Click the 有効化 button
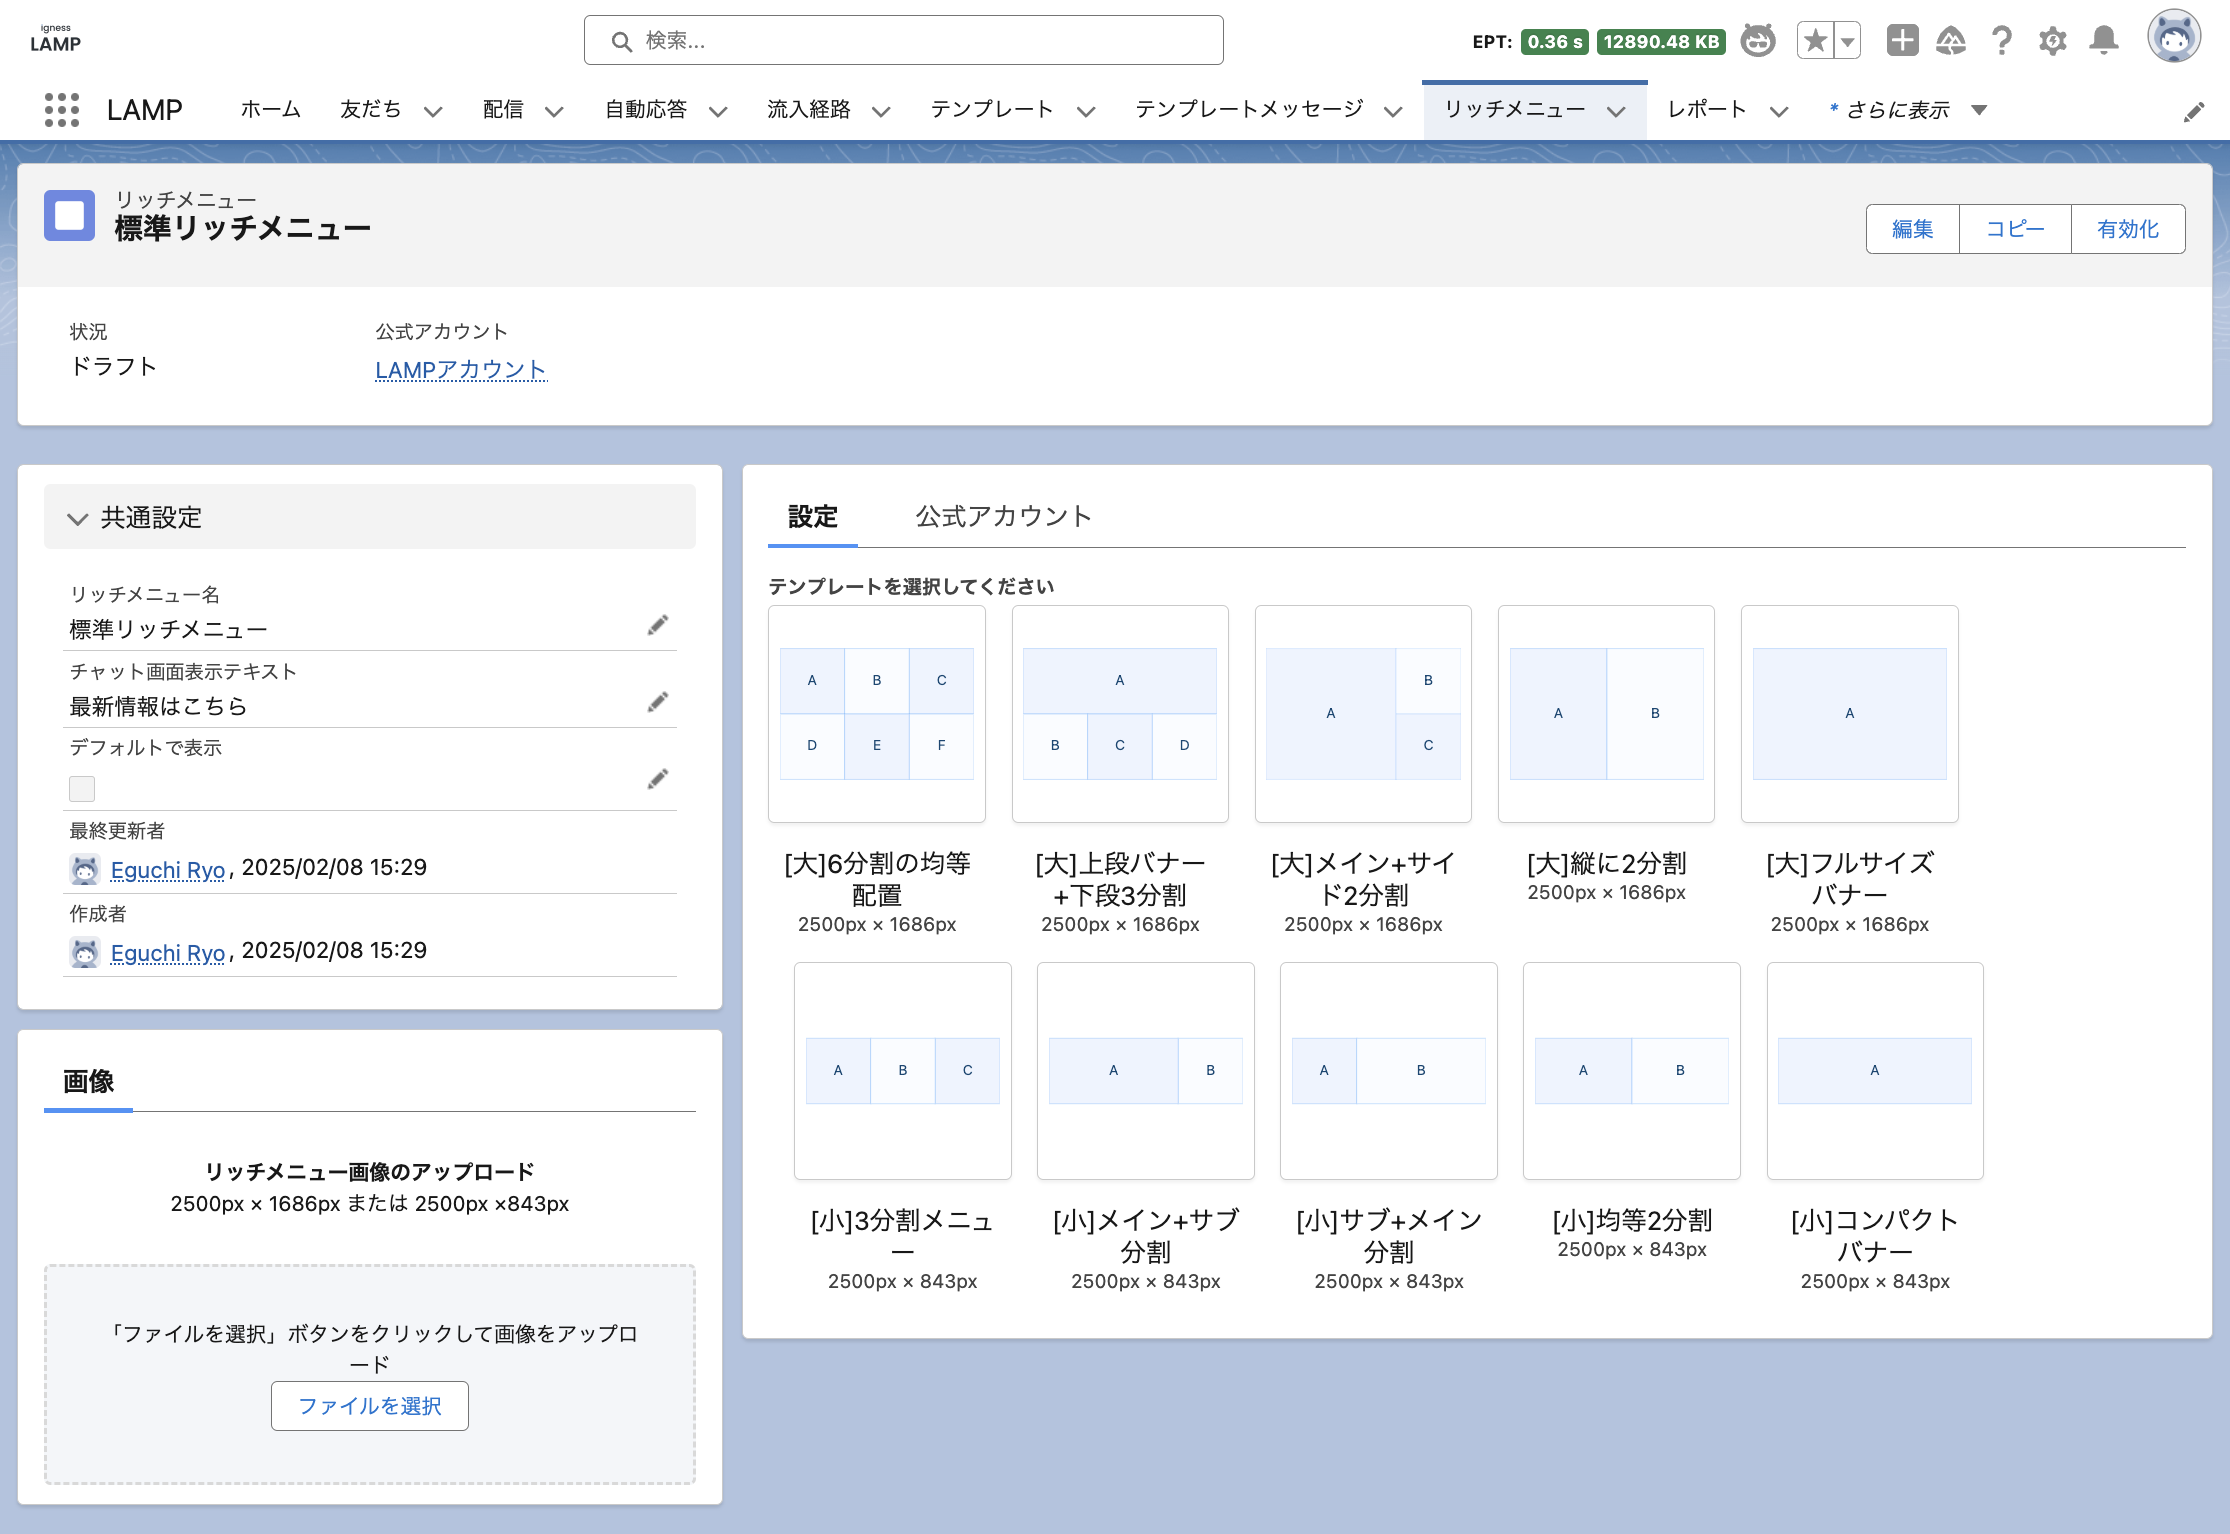 2127,229
